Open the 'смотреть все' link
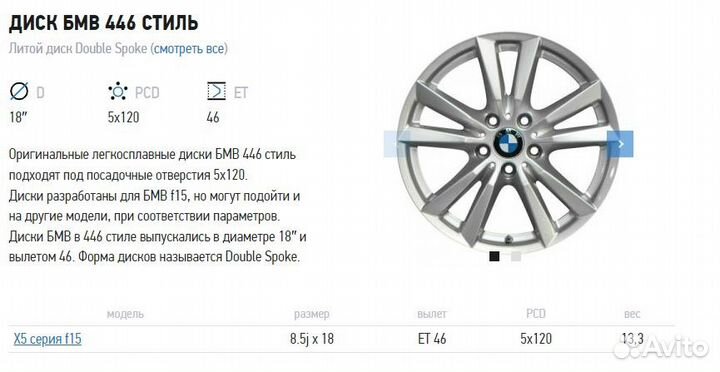Image resolution: width=720 pixels, height=372 pixels. 189,48
